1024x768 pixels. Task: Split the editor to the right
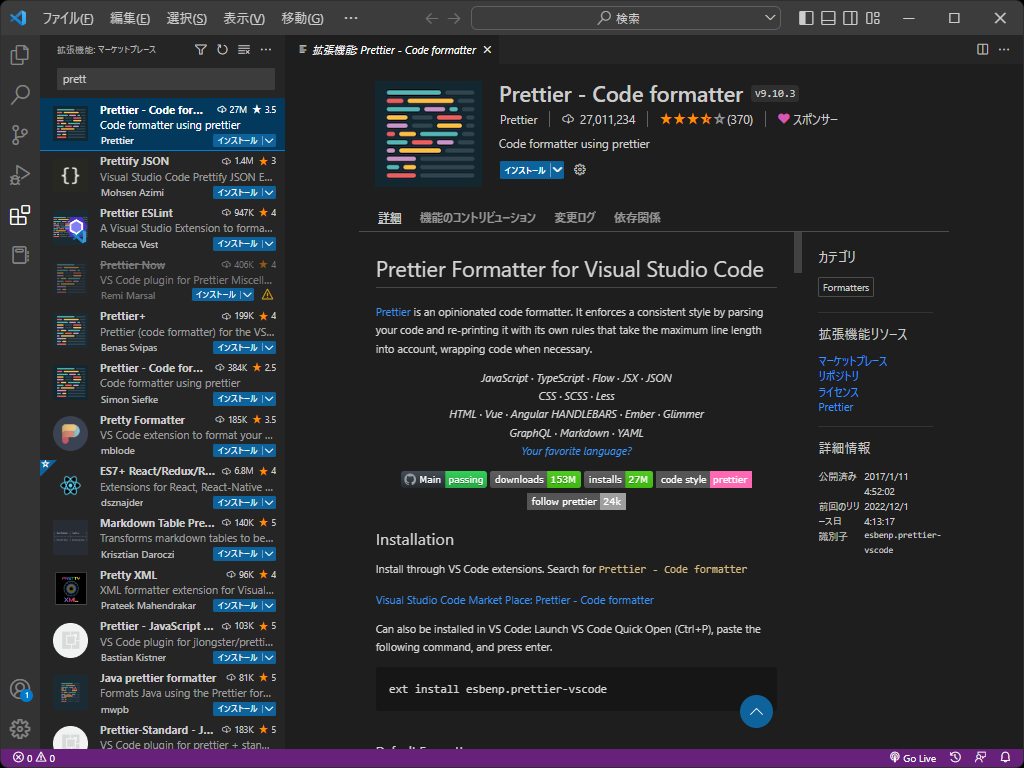(982, 50)
